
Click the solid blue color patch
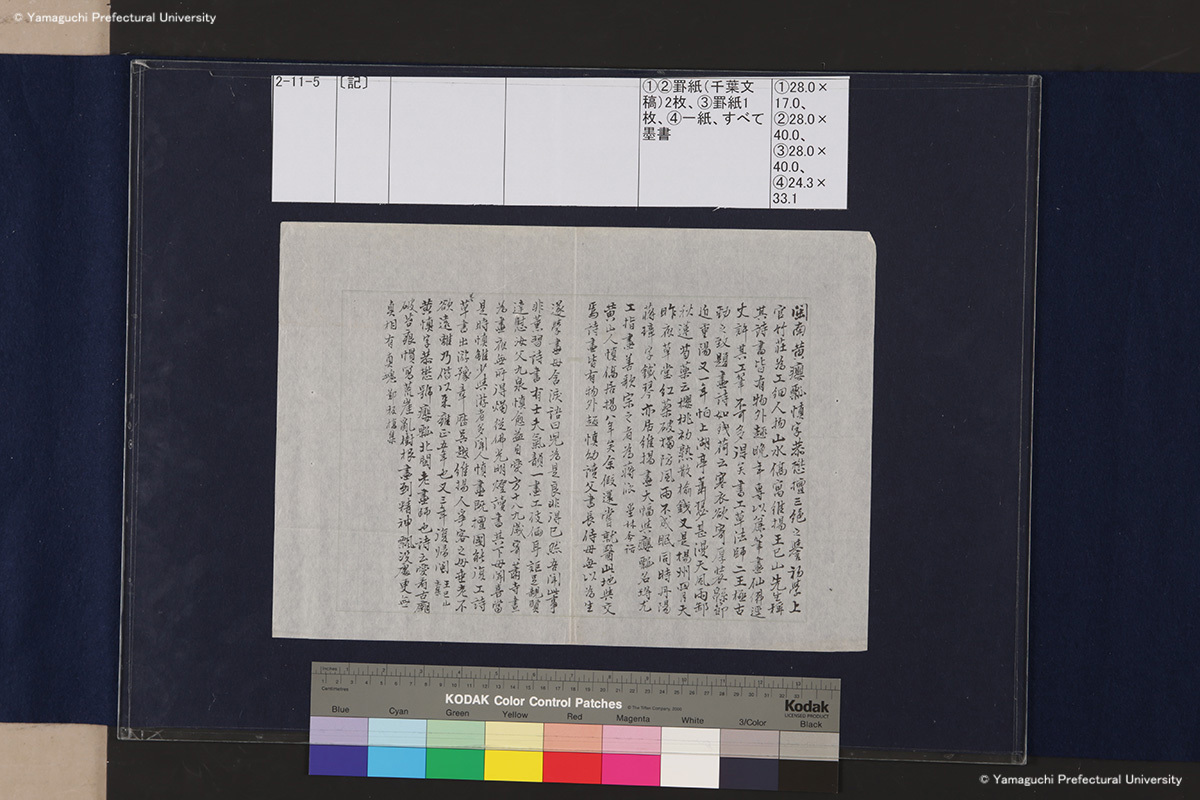(338, 761)
